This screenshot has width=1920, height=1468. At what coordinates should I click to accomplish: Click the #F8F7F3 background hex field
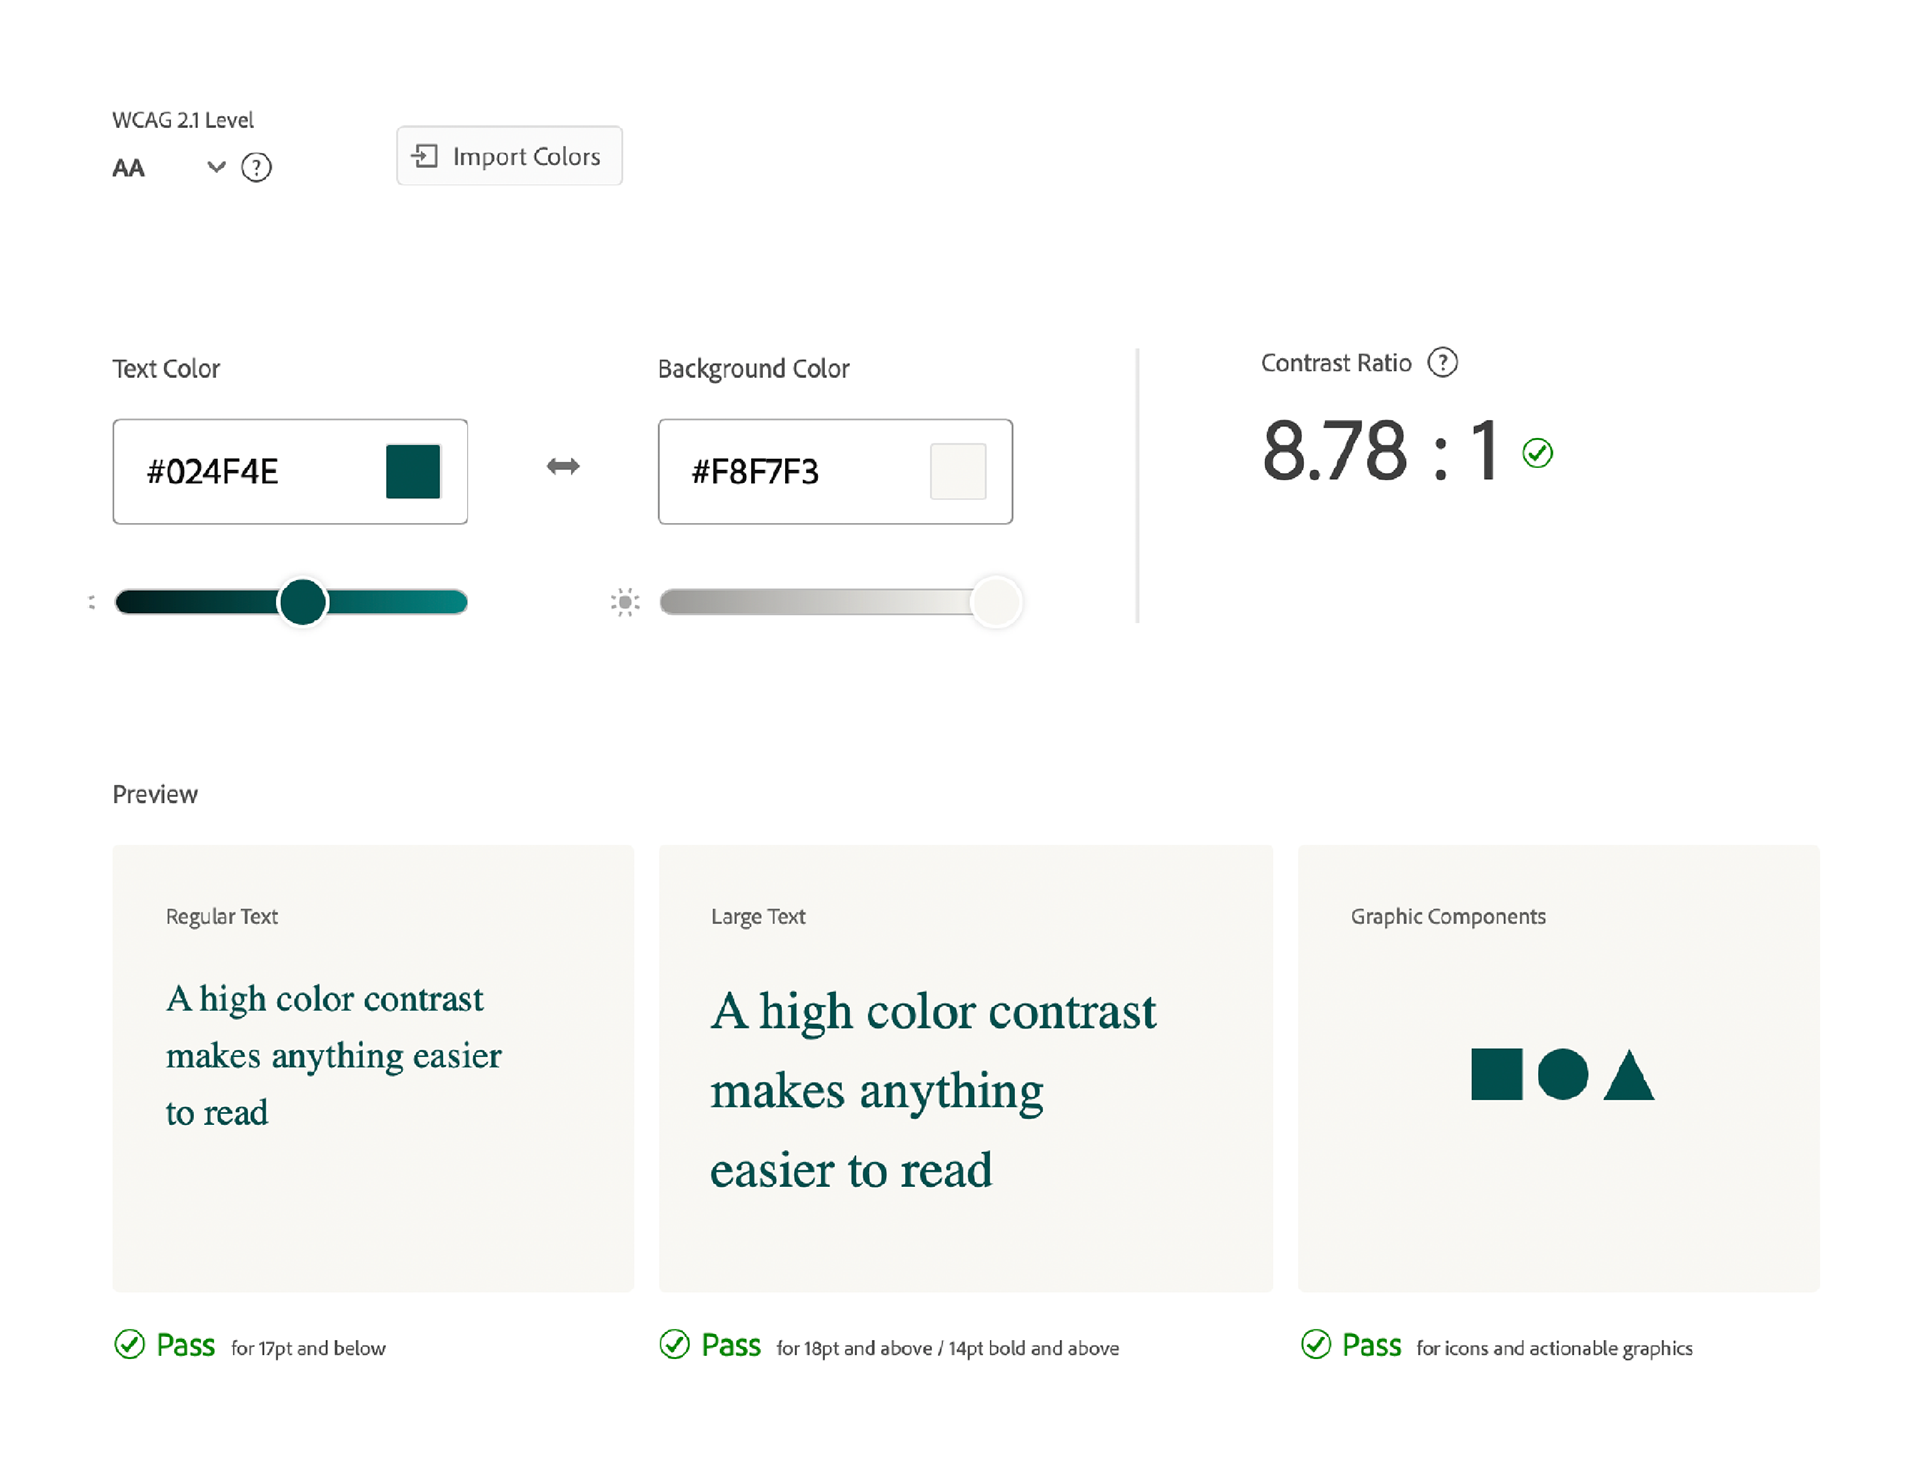[756, 472]
